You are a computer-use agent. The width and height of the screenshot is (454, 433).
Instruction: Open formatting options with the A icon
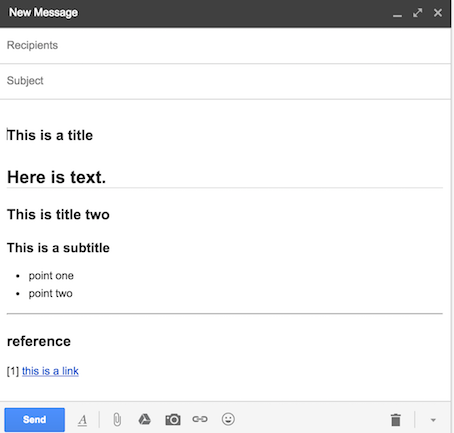pos(82,420)
